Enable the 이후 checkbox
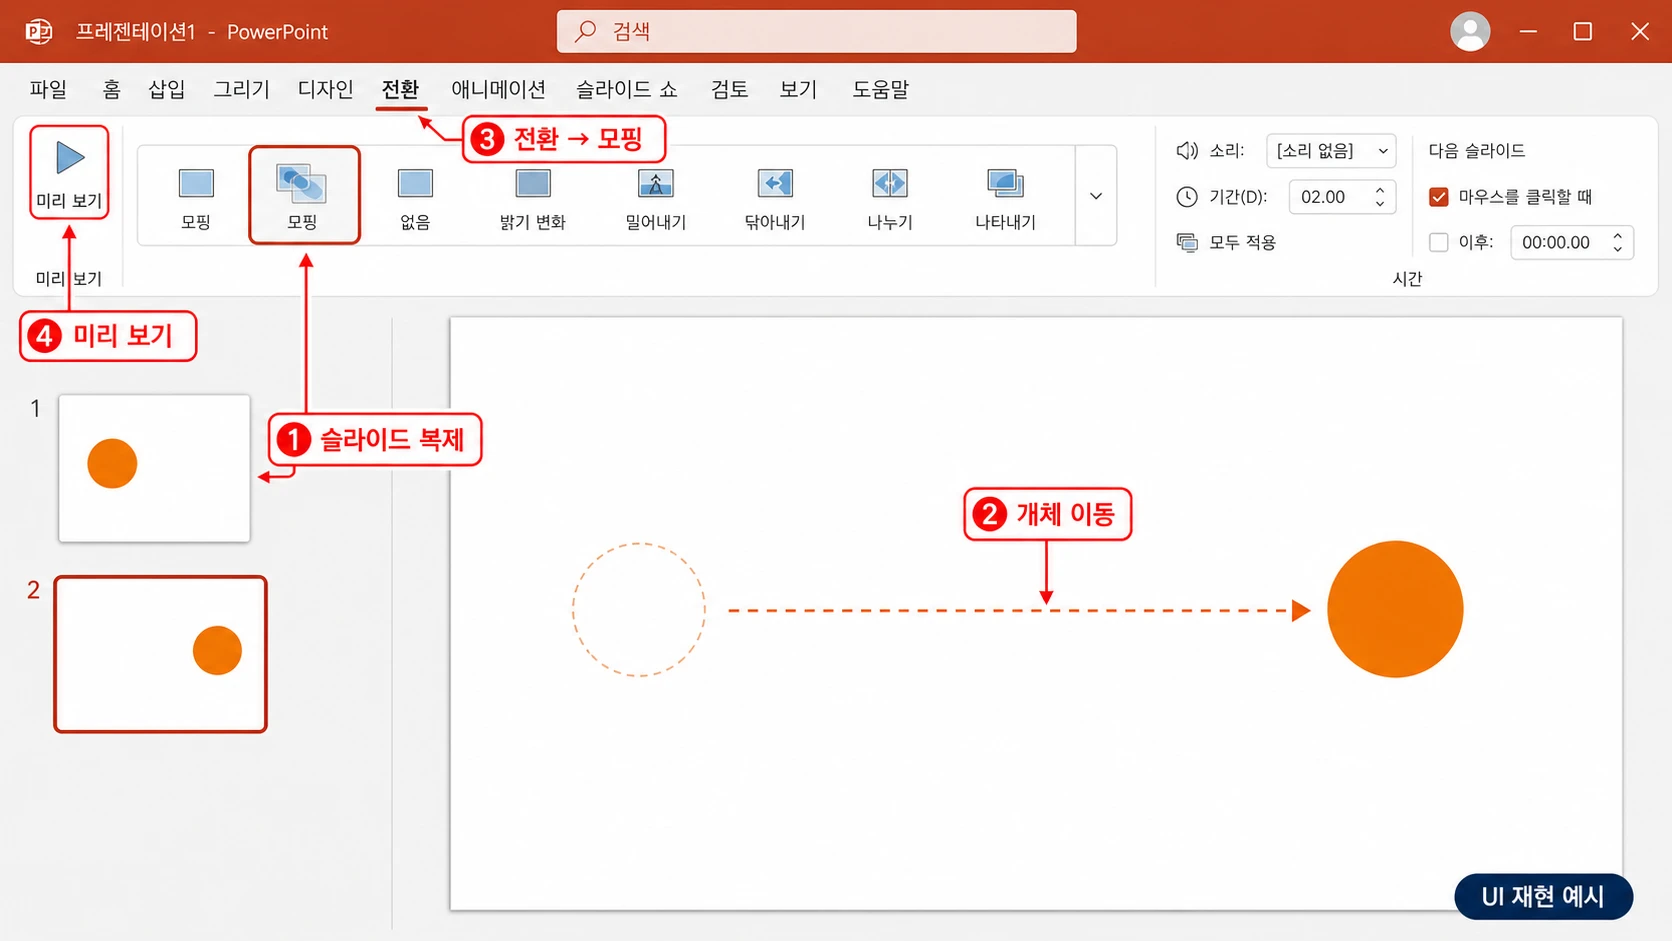 1439,242
